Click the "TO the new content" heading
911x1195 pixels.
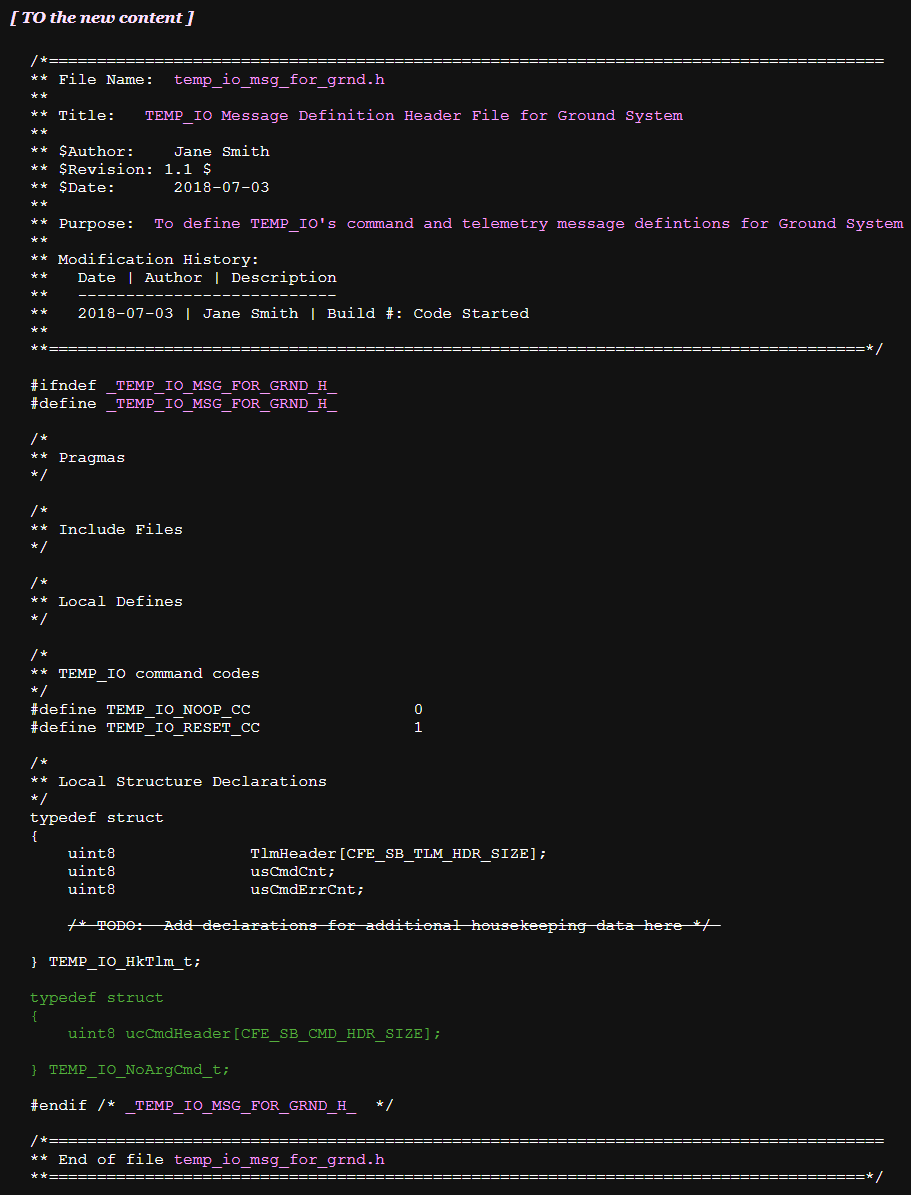point(102,18)
